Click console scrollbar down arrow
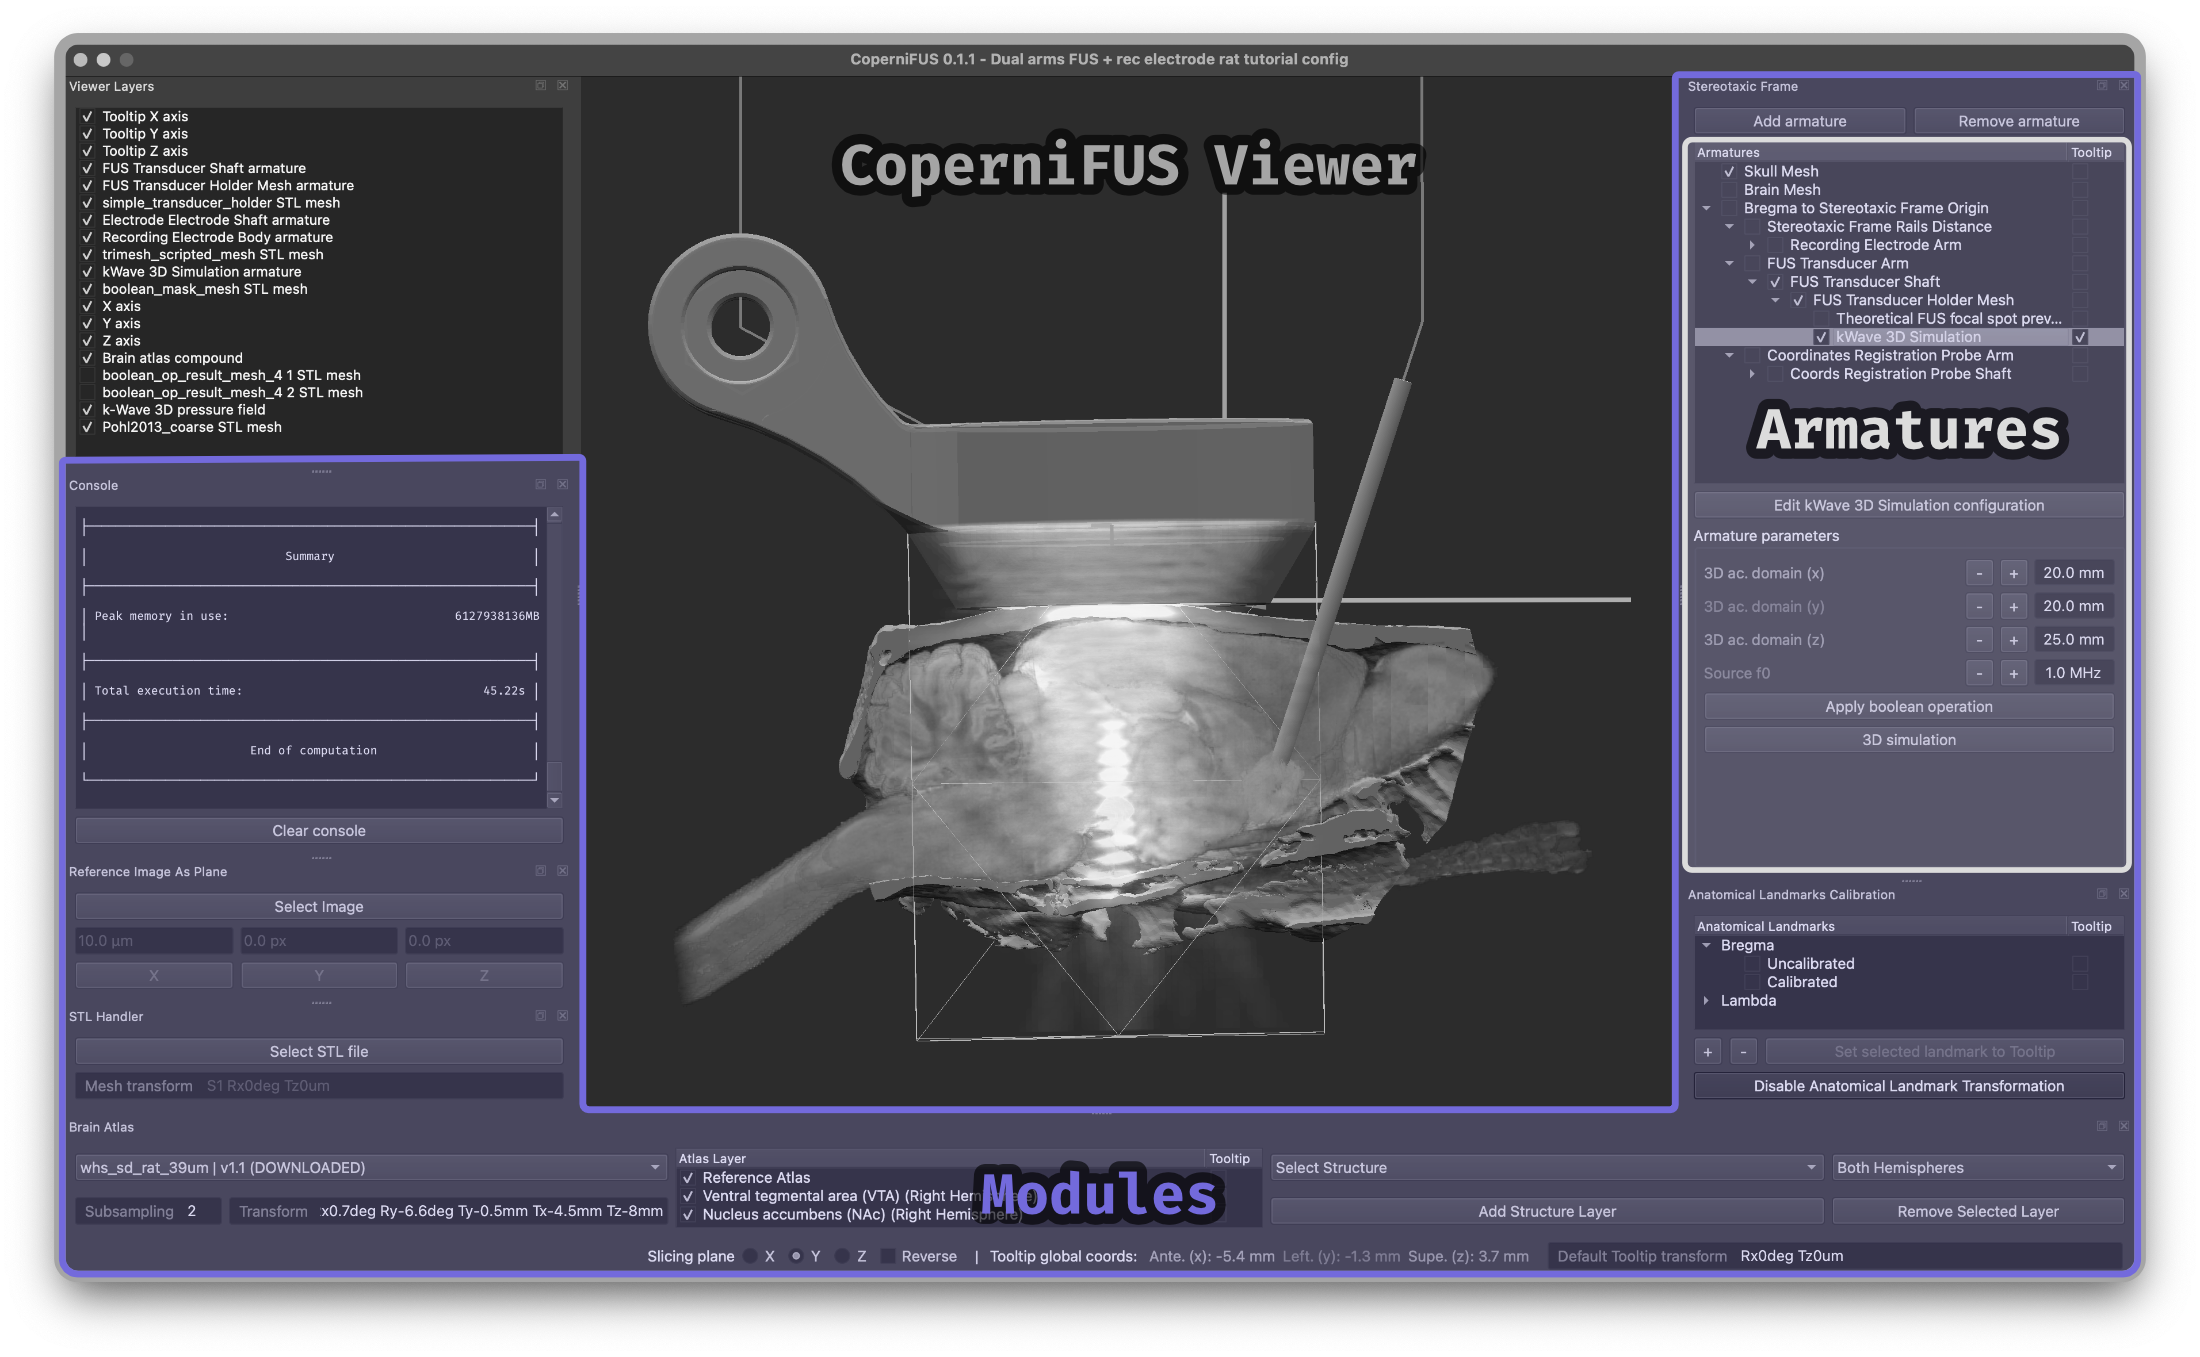Viewport: 2200px width, 1357px height. tap(554, 801)
